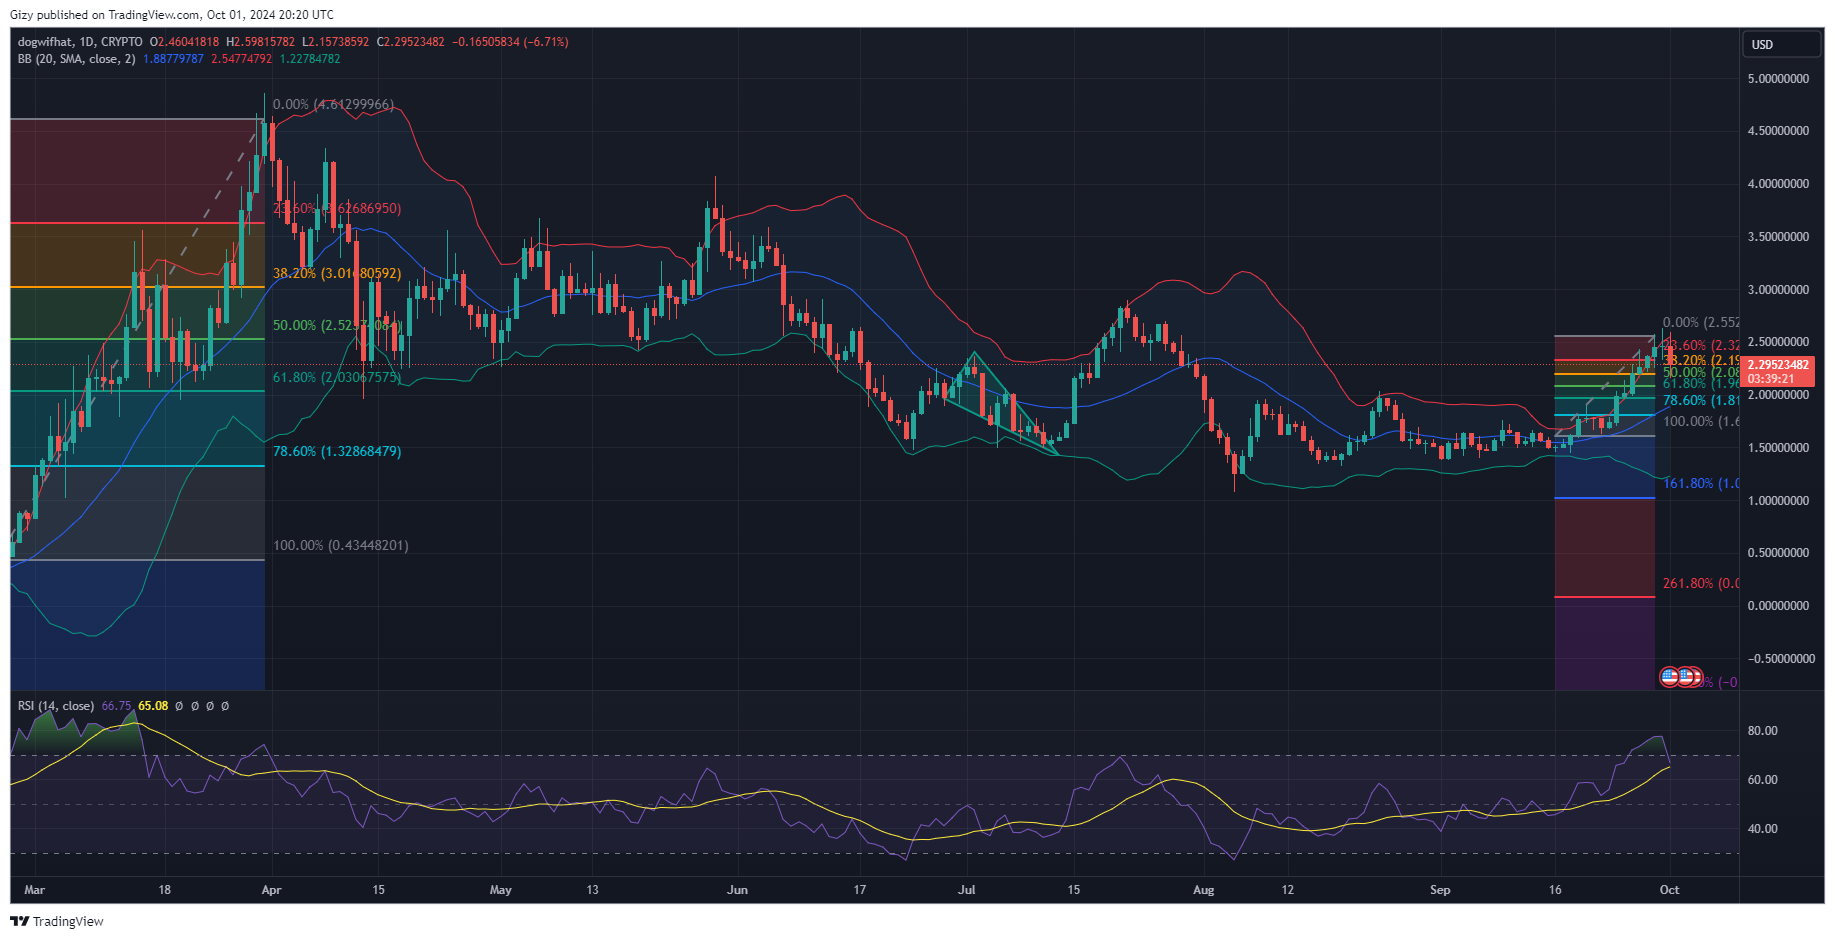Click the Mar label on the time axis
This screenshot has height=939, width=1835.
point(35,890)
